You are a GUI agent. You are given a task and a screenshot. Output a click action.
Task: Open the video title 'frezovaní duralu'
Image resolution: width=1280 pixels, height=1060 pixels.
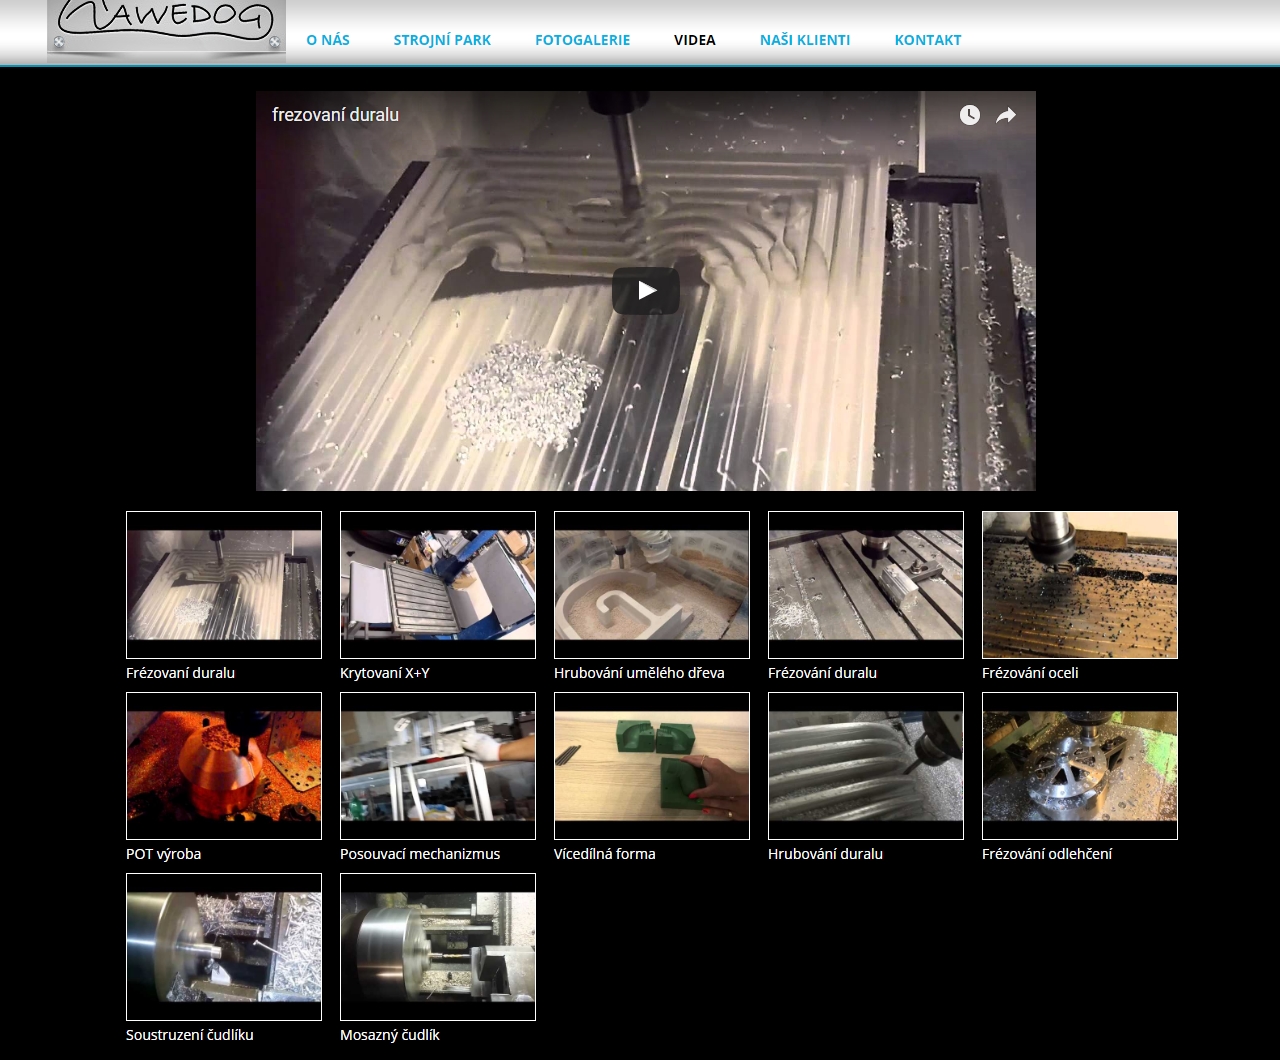click(335, 115)
